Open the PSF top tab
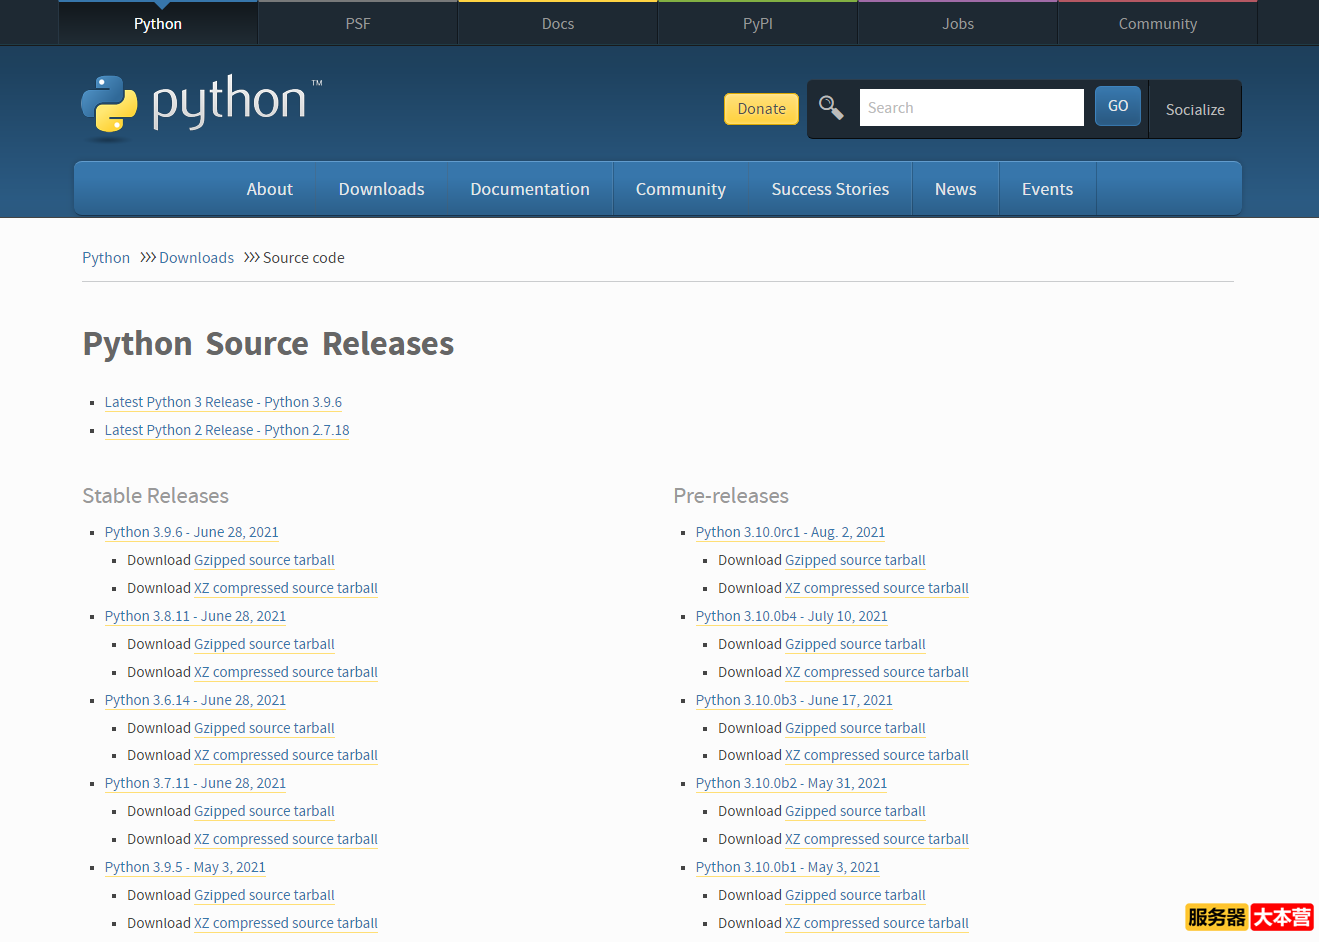The width and height of the screenshot is (1319, 942). (358, 23)
